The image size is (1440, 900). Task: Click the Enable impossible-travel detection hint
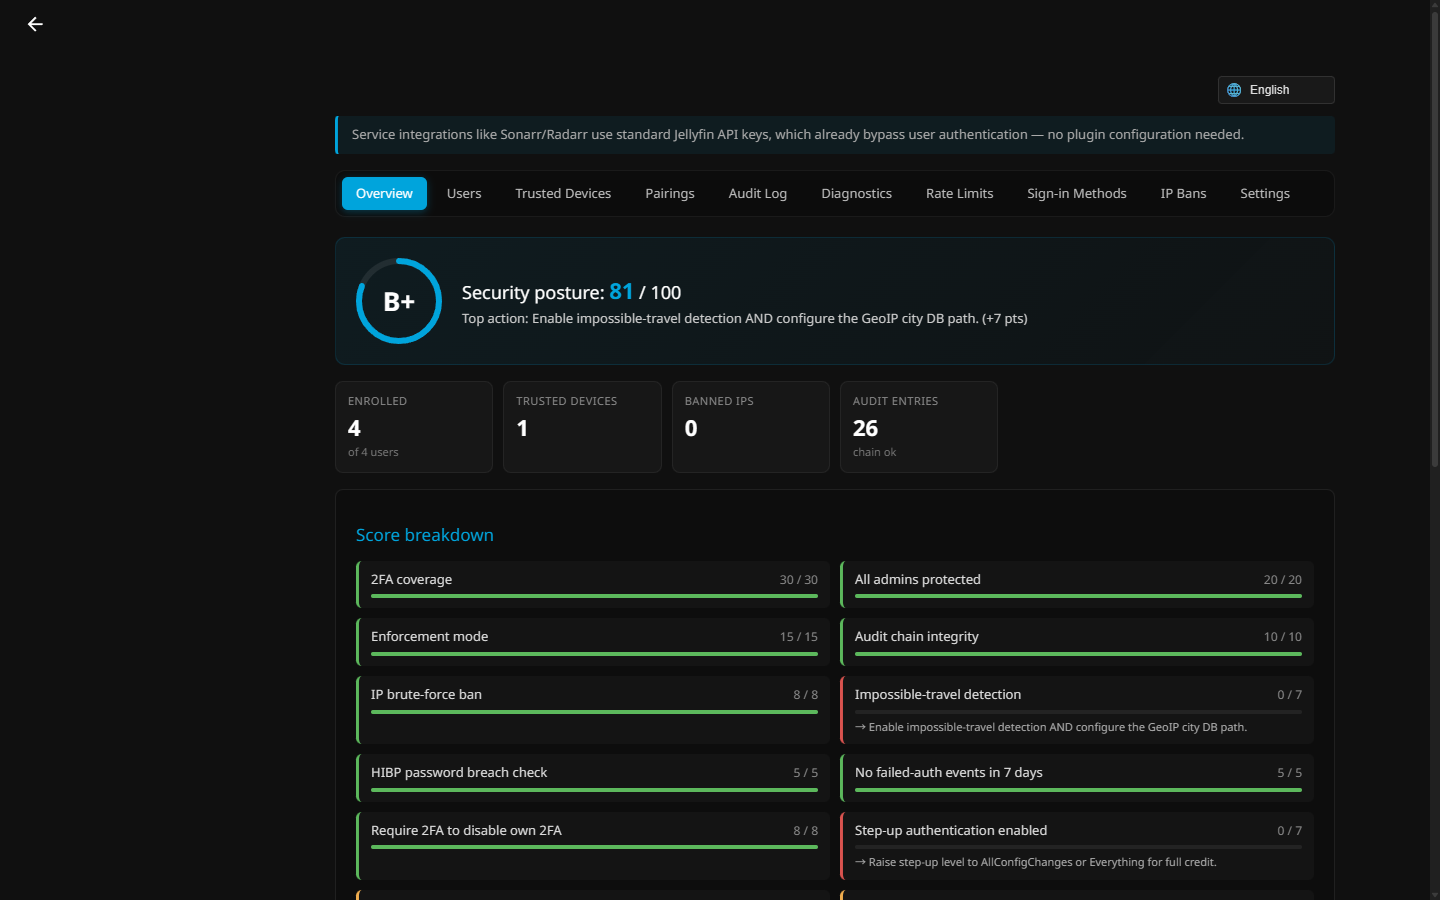click(x=1051, y=727)
